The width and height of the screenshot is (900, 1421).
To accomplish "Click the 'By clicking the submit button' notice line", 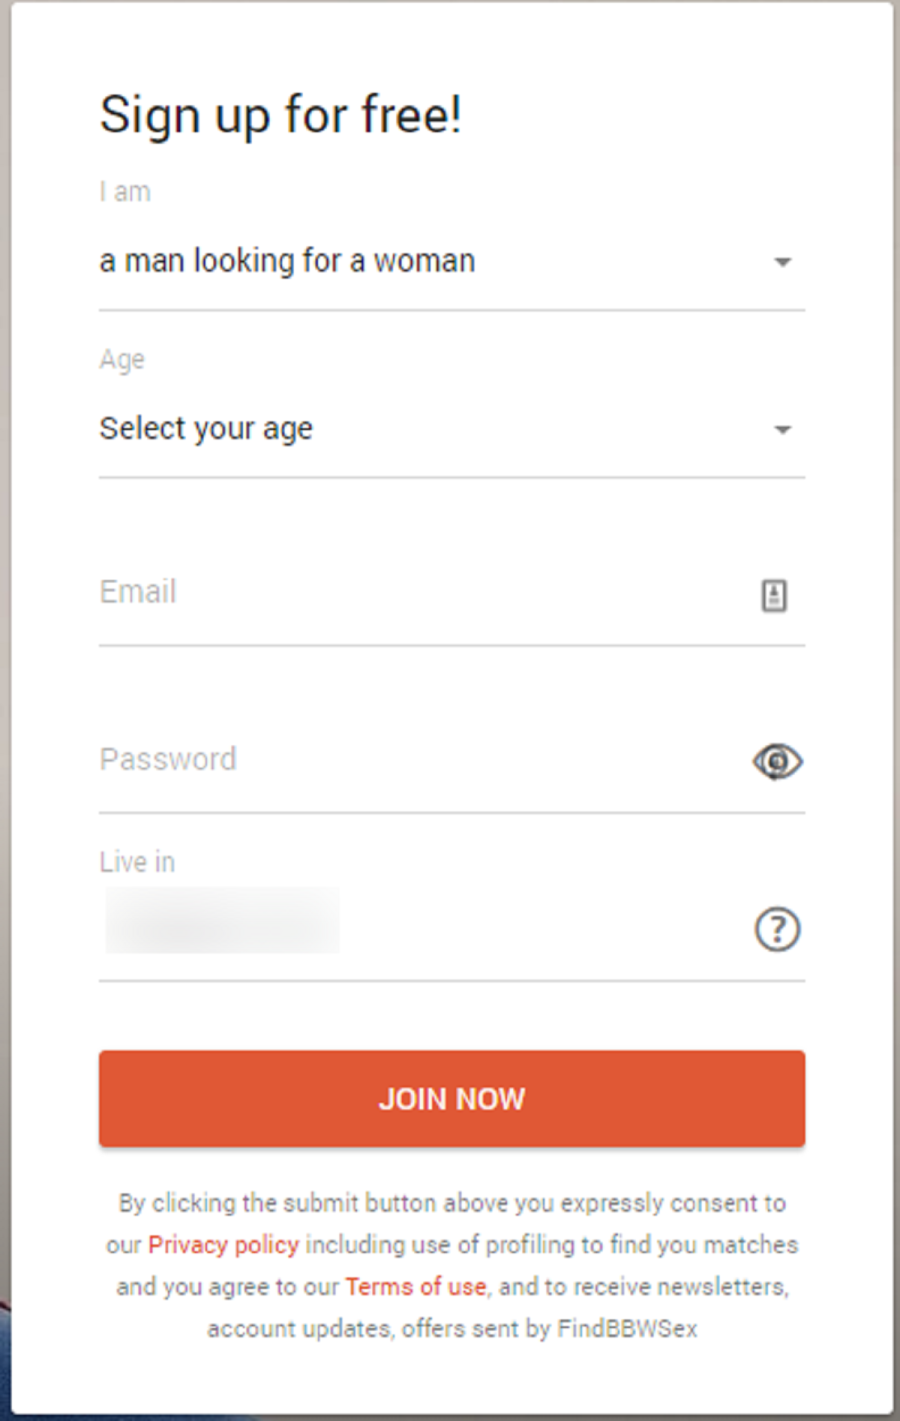I will point(452,1203).
